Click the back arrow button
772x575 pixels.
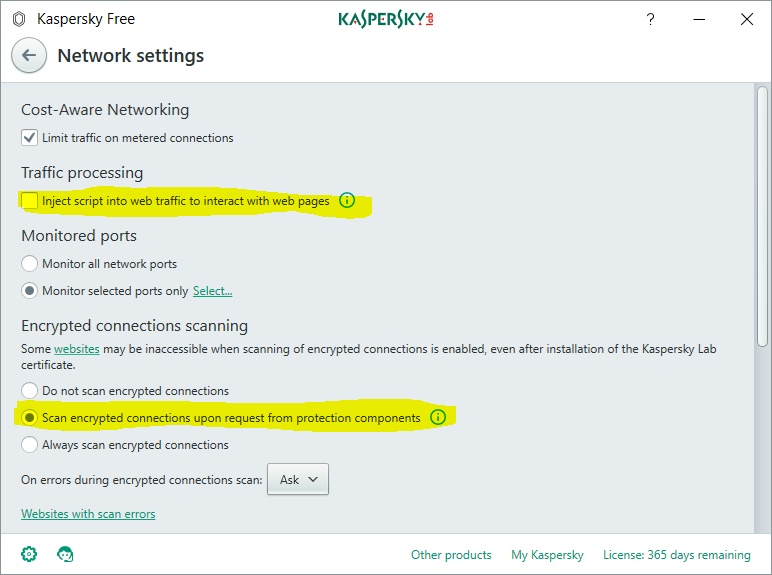(29, 56)
